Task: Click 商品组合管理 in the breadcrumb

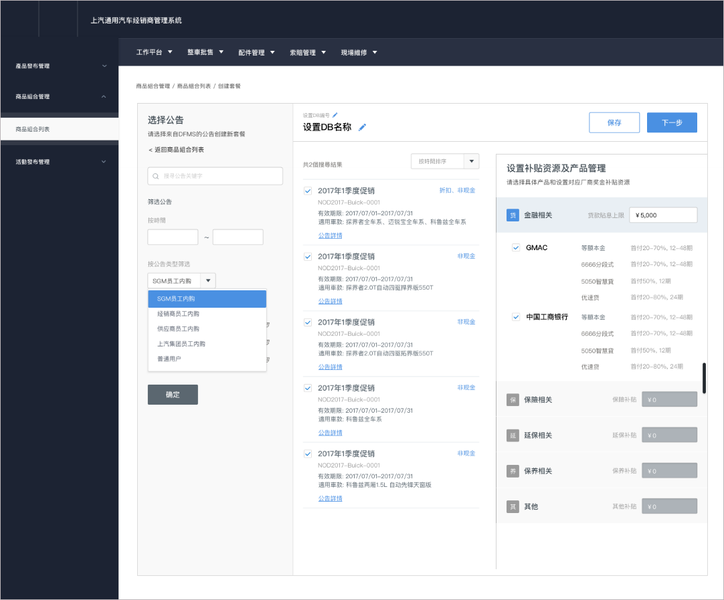Action: [153, 86]
